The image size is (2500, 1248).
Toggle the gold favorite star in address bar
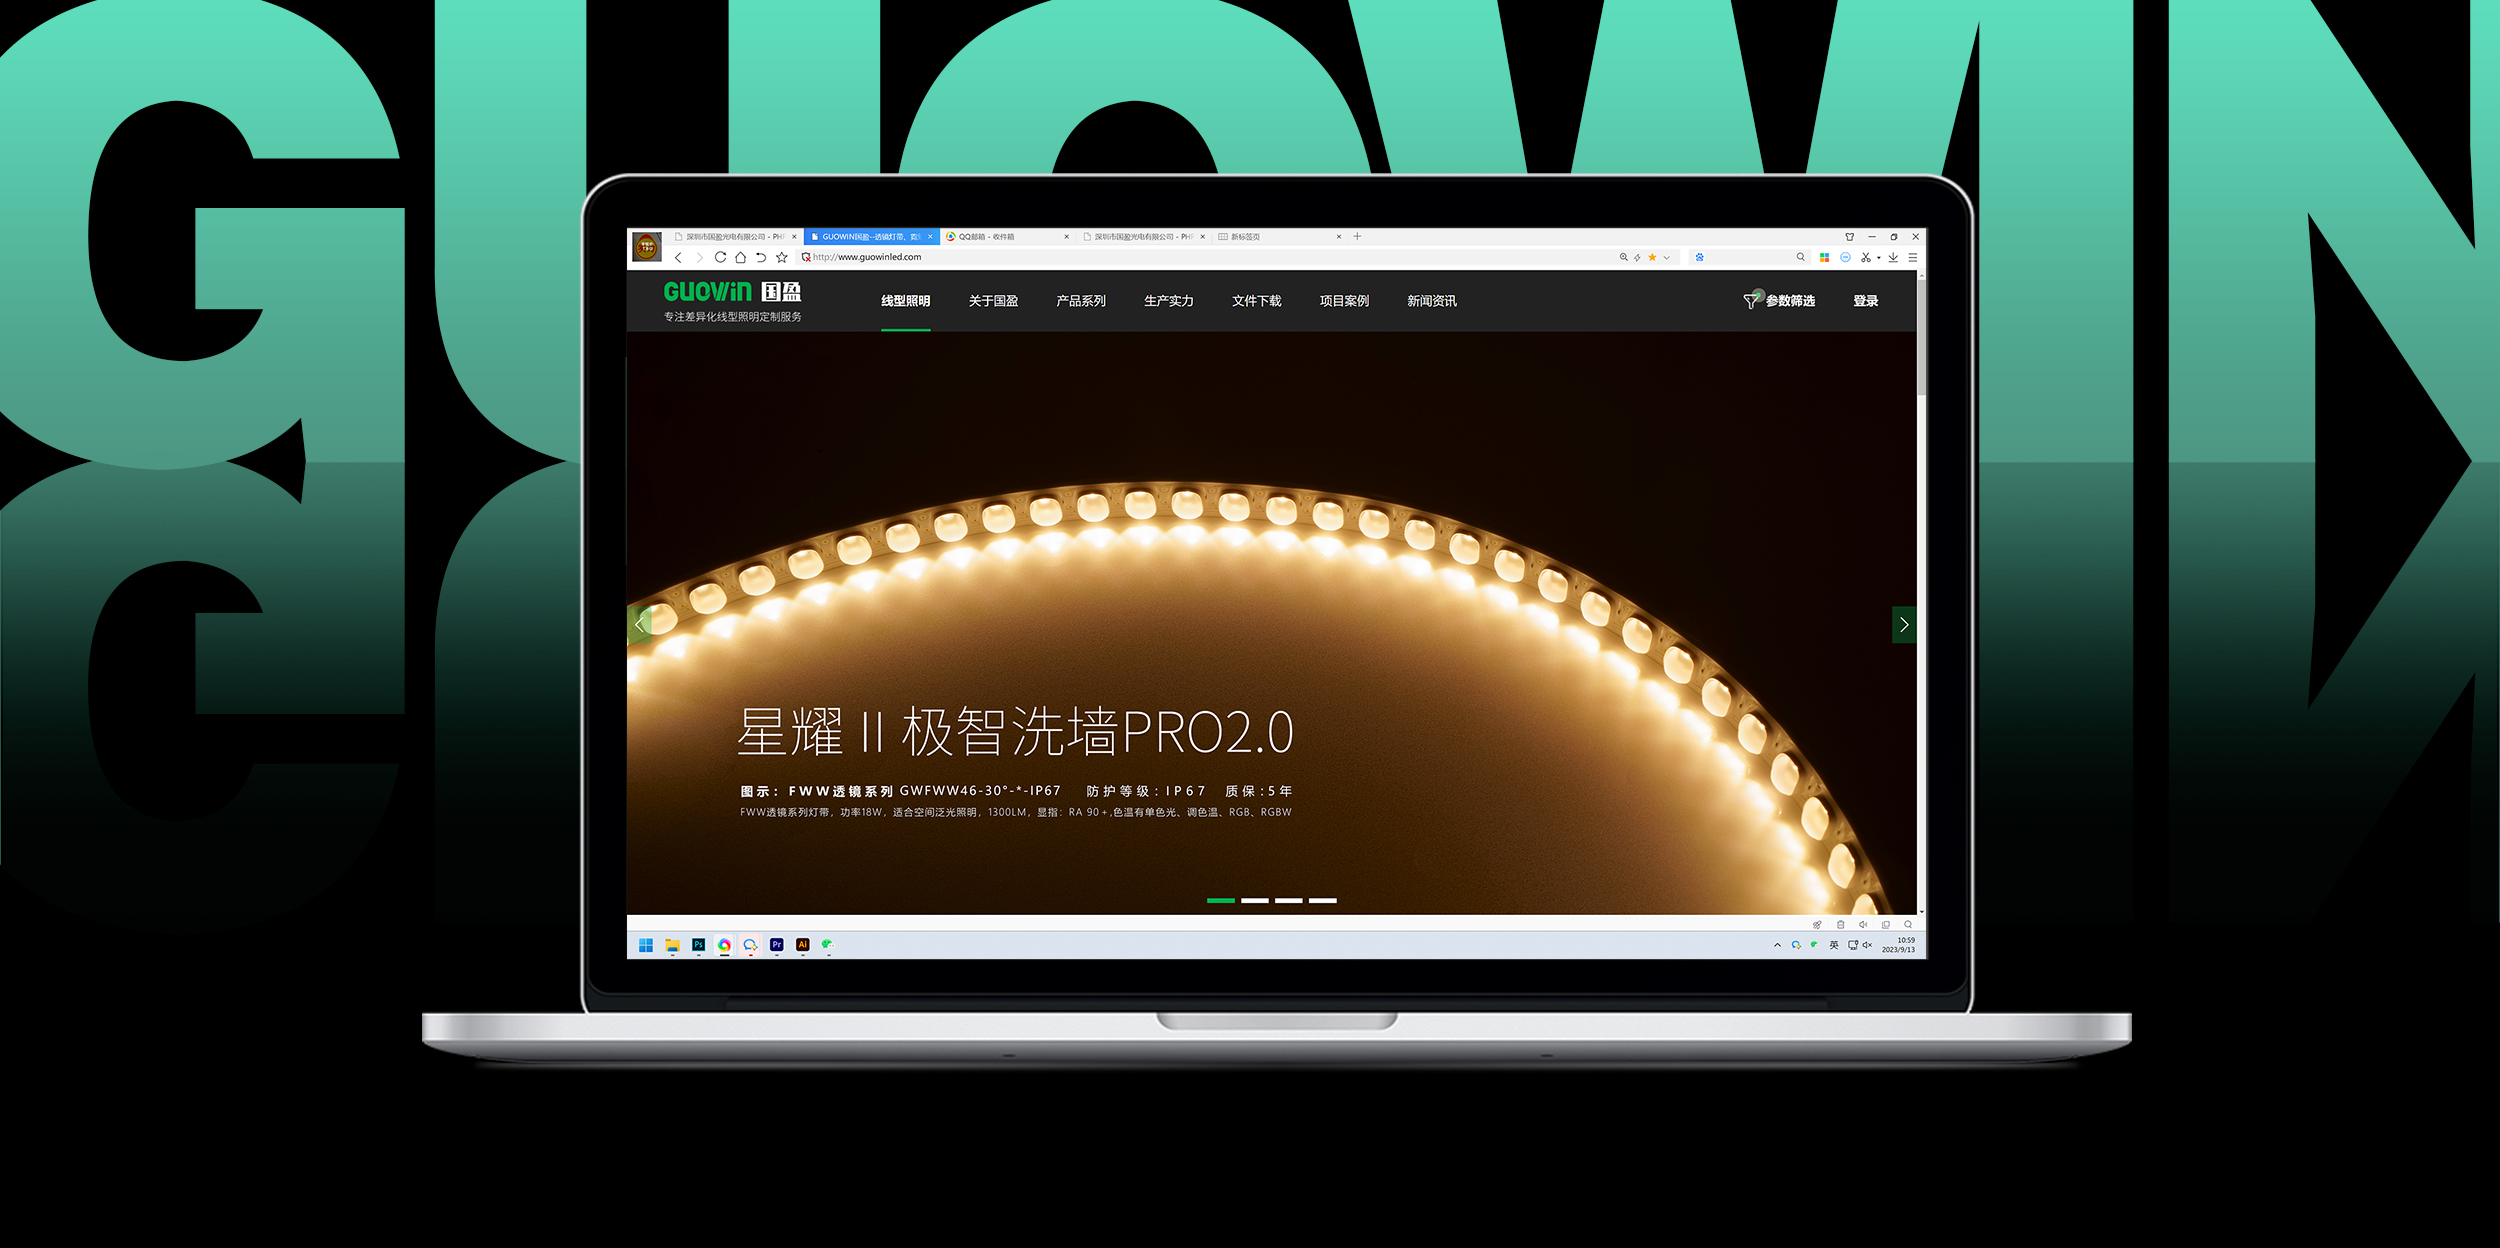[x=1652, y=257]
